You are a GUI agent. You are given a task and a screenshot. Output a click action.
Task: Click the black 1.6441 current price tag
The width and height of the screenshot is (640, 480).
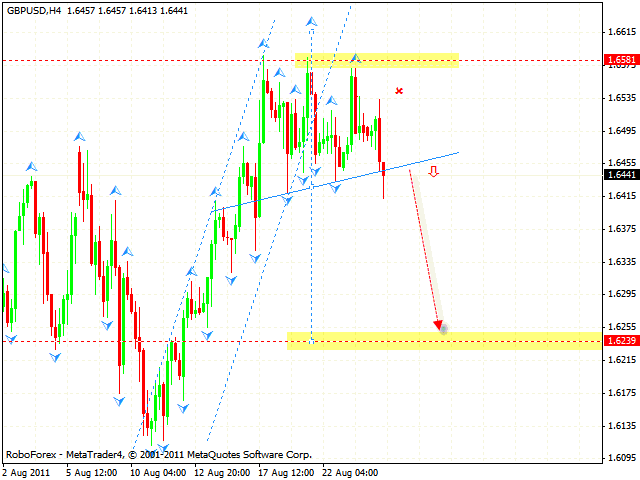coord(622,175)
